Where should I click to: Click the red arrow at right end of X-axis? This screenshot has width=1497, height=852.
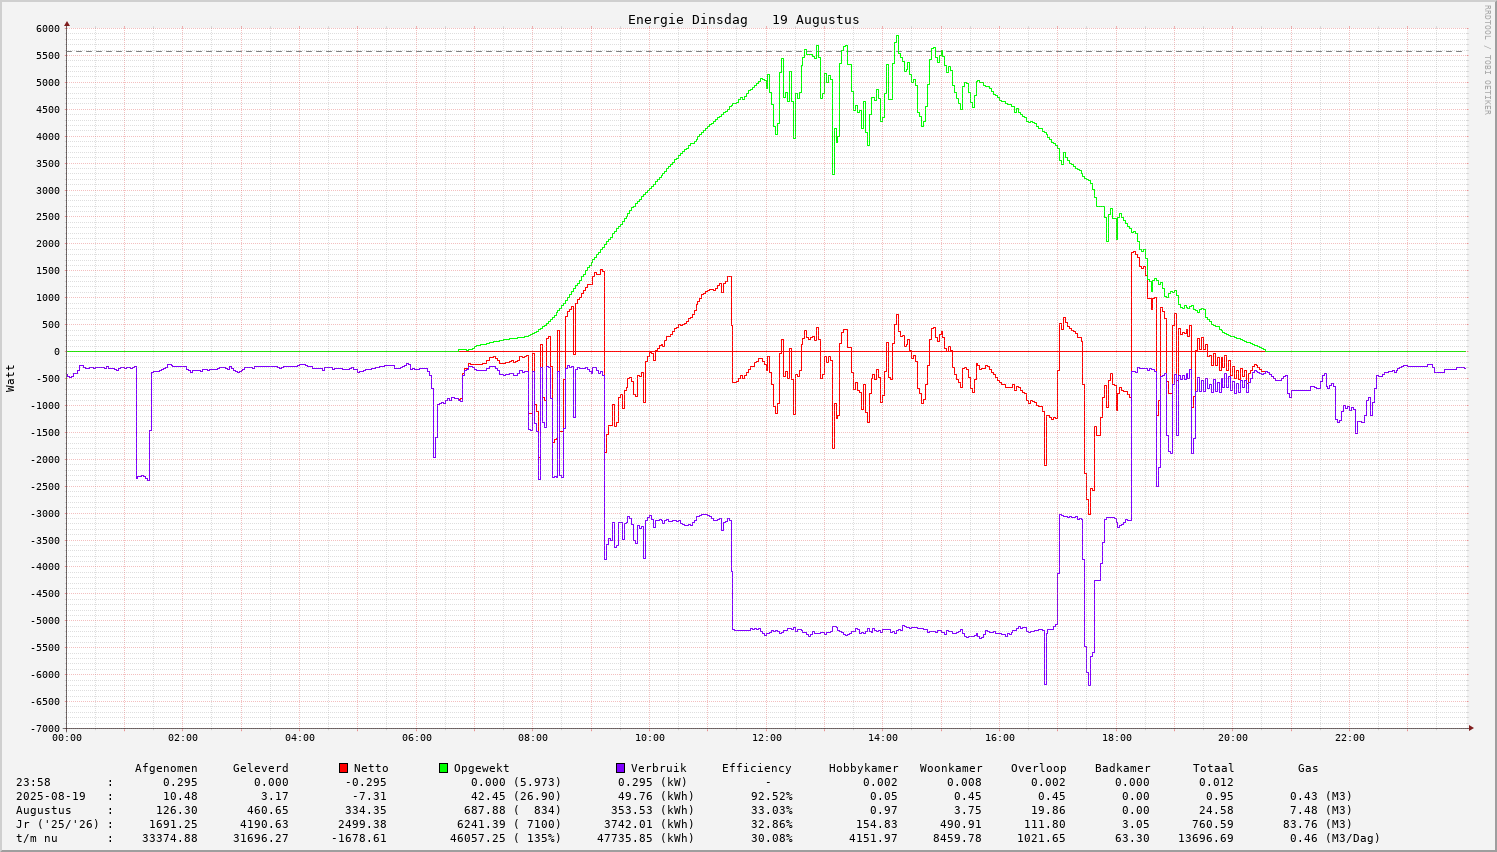1471,728
